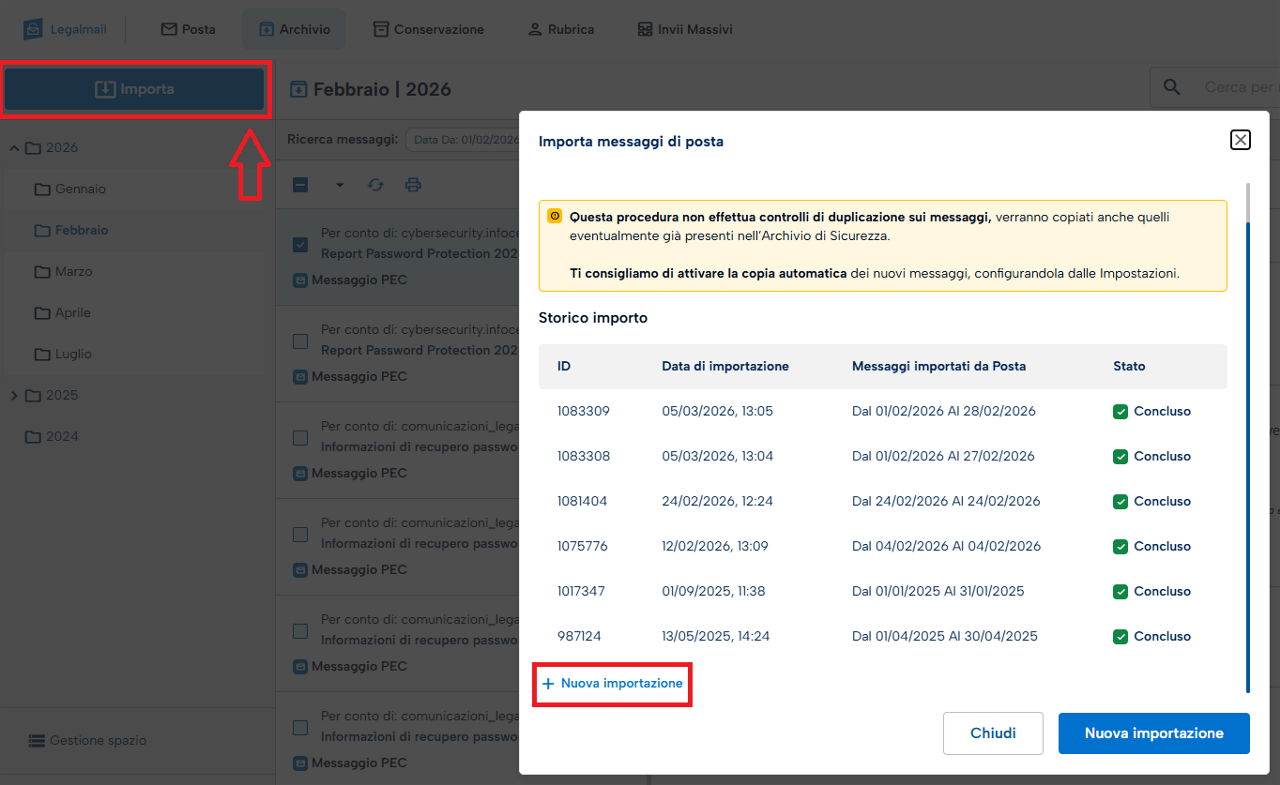
Task: Open the Archivio tab
Action: (294, 29)
